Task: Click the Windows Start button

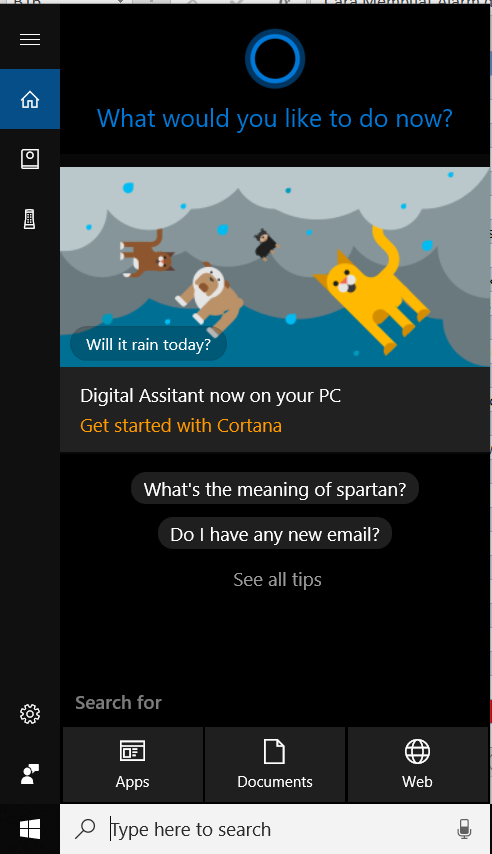Action: click(30, 829)
